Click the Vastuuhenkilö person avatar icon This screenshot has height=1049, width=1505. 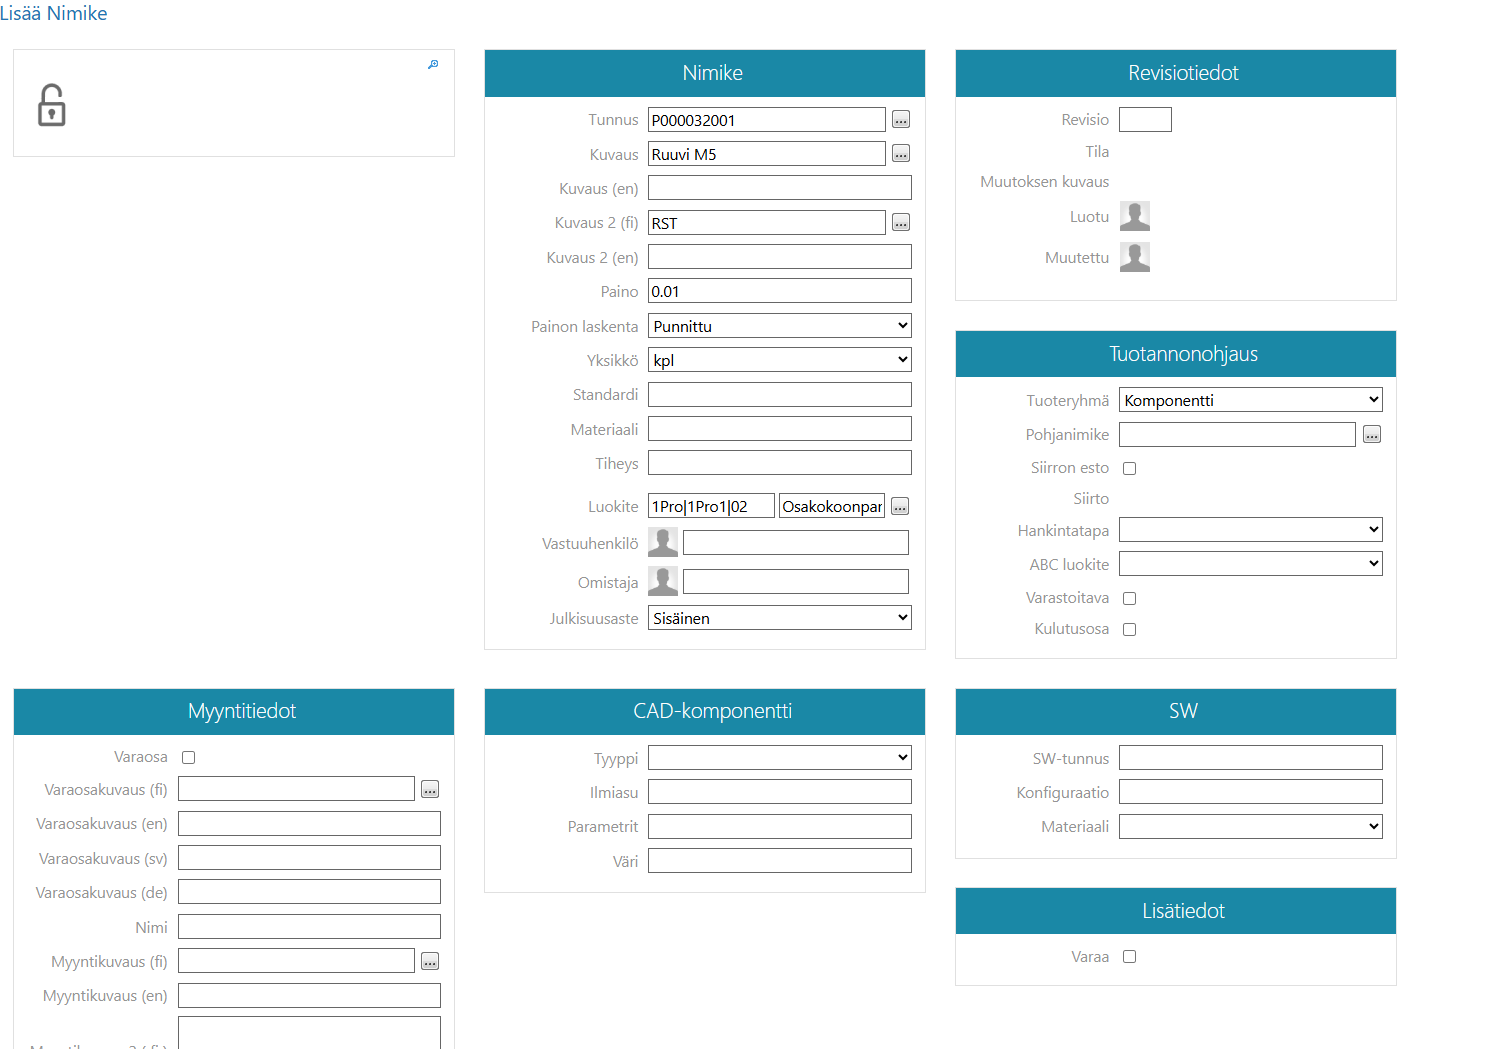pyautogui.click(x=663, y=543)
